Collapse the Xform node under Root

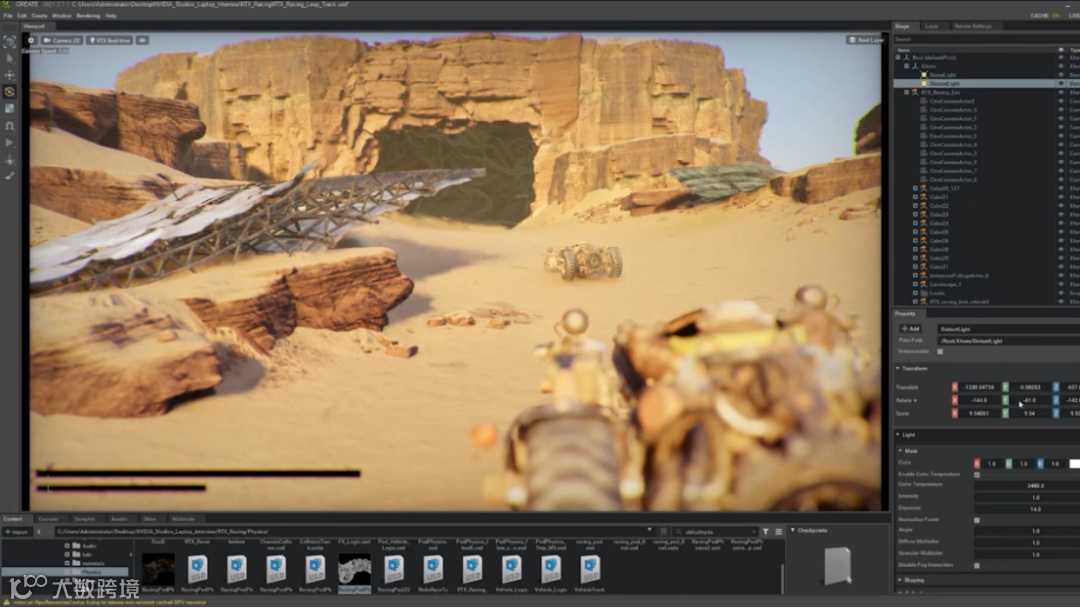(x=906, y=66)
